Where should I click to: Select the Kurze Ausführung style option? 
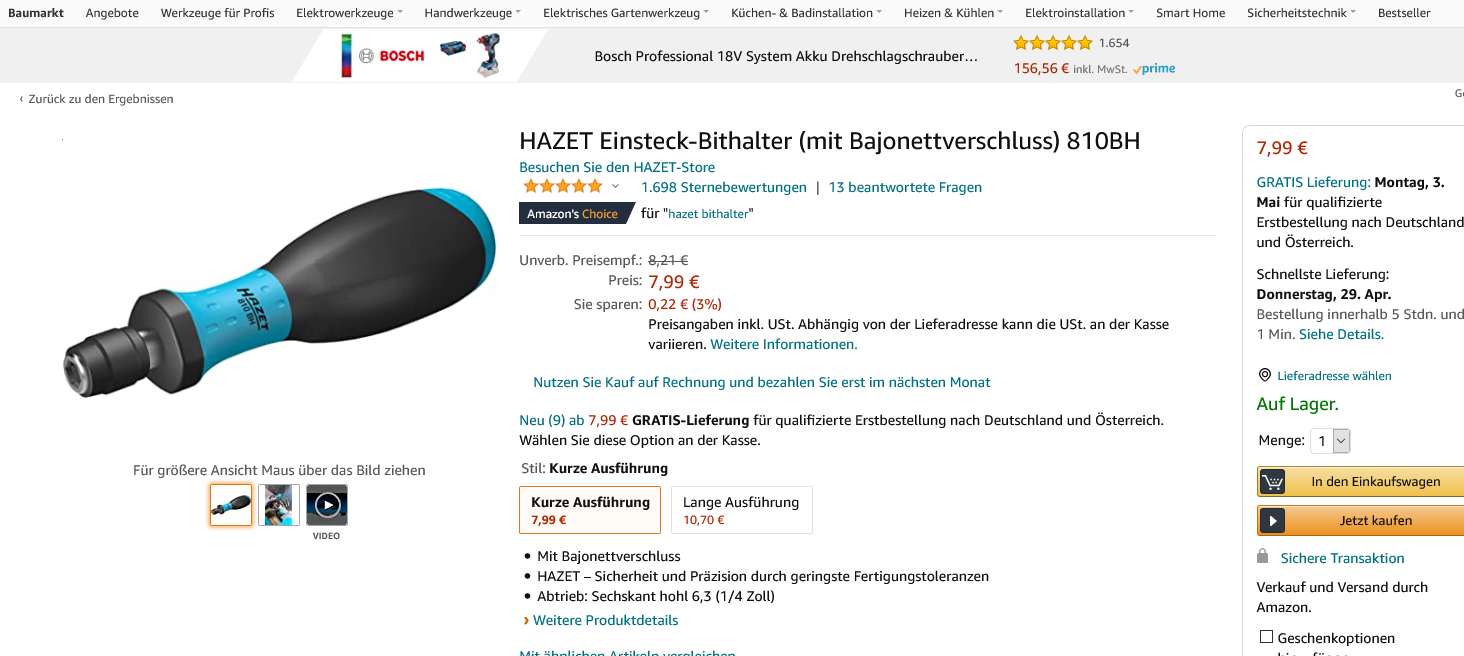[590, 510]
